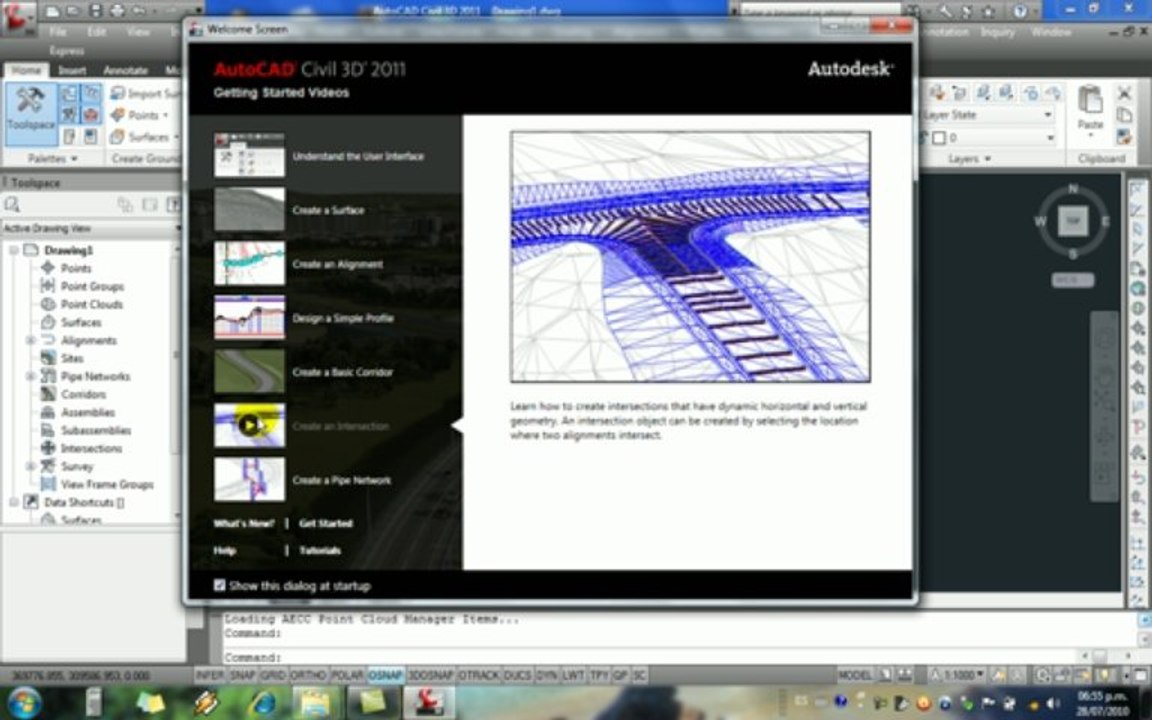Play the Create an Intersection video
The image size is (1152, 720).
(249, 425)
